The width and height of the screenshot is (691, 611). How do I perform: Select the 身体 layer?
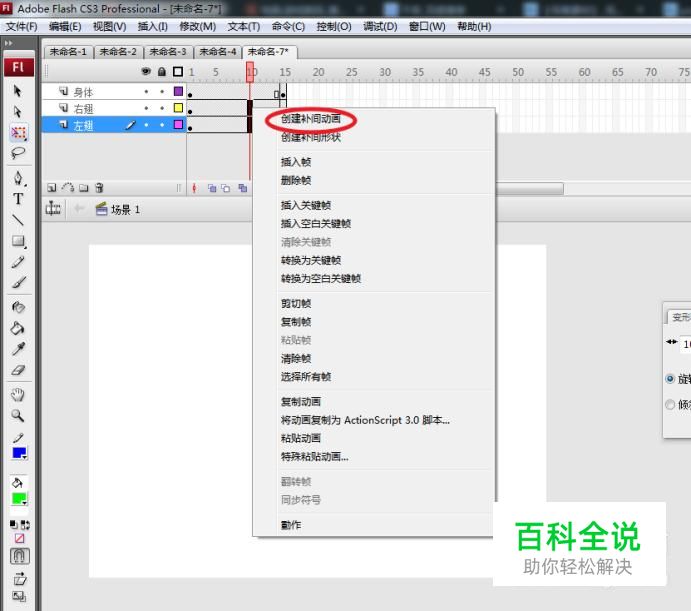pyautogui.click(x=83, y=92)
